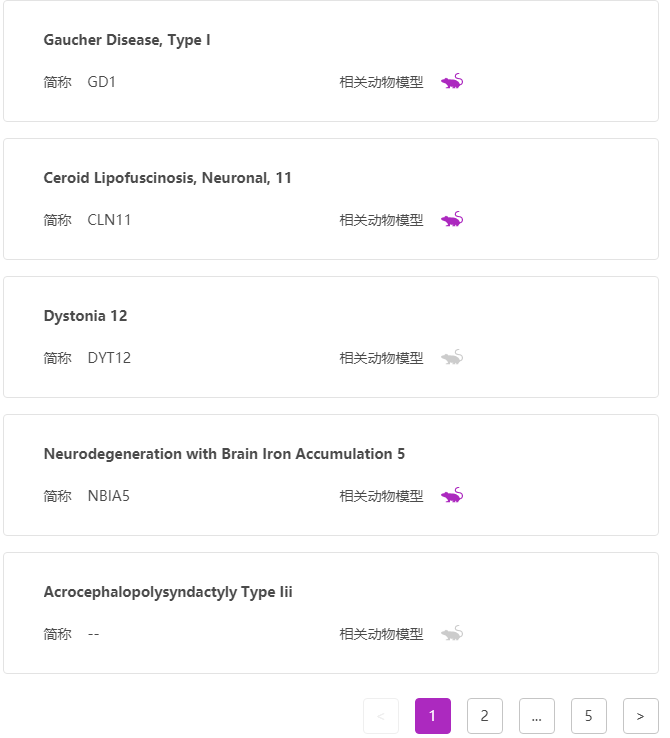Select the purple mouse icon for NBIA5
The width and height of the screenshot is (670, 738).
click(452, 496)
